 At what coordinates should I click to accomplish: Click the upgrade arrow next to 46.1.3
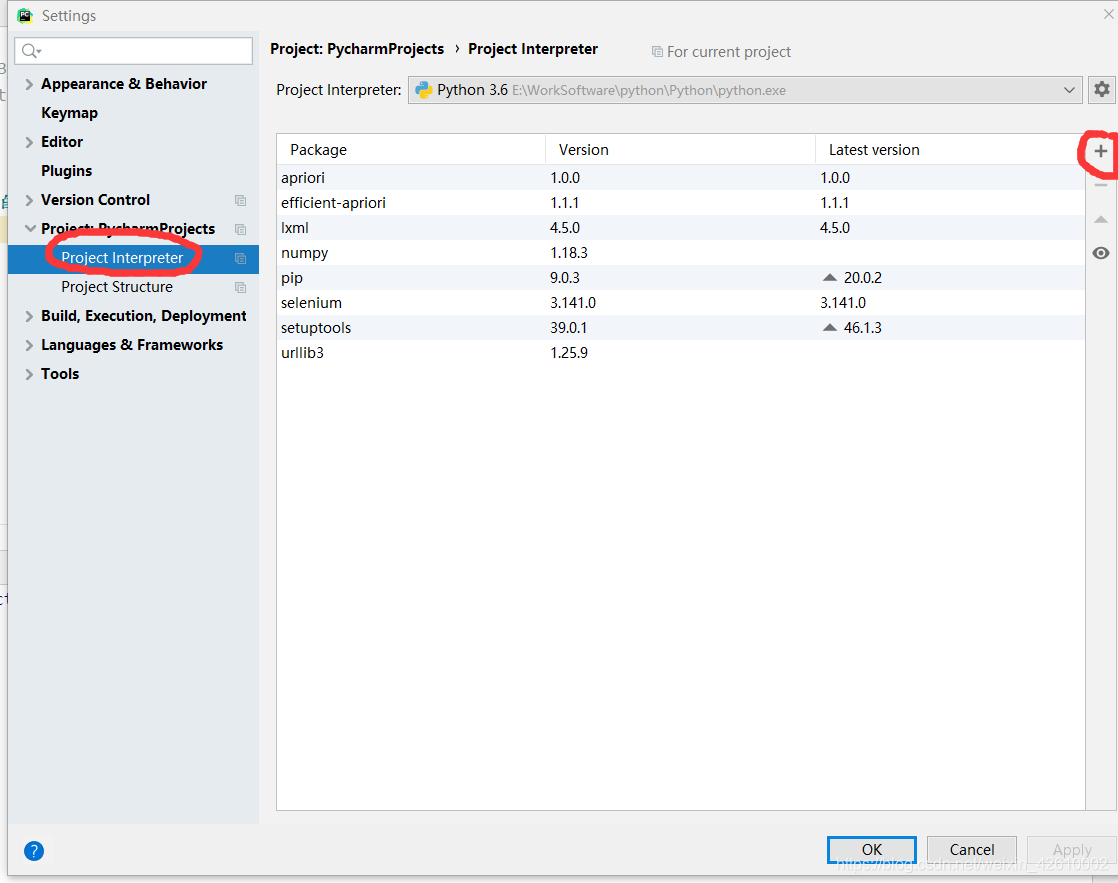pyautogui.click(x=829, y=327)
